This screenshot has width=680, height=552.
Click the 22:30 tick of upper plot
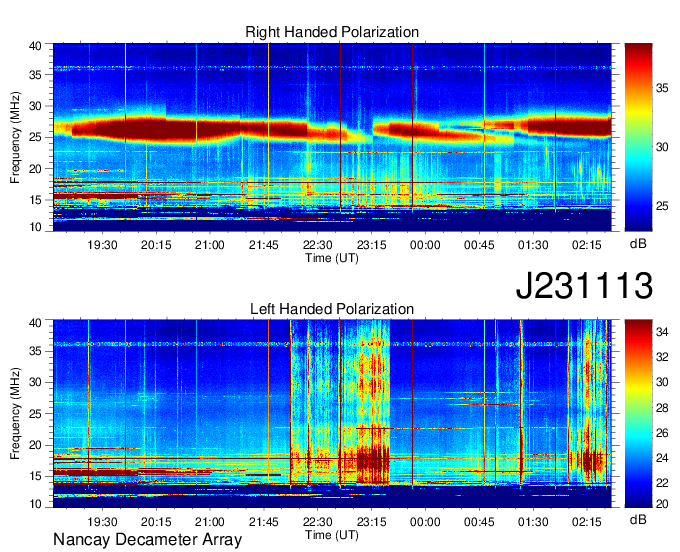317,245
